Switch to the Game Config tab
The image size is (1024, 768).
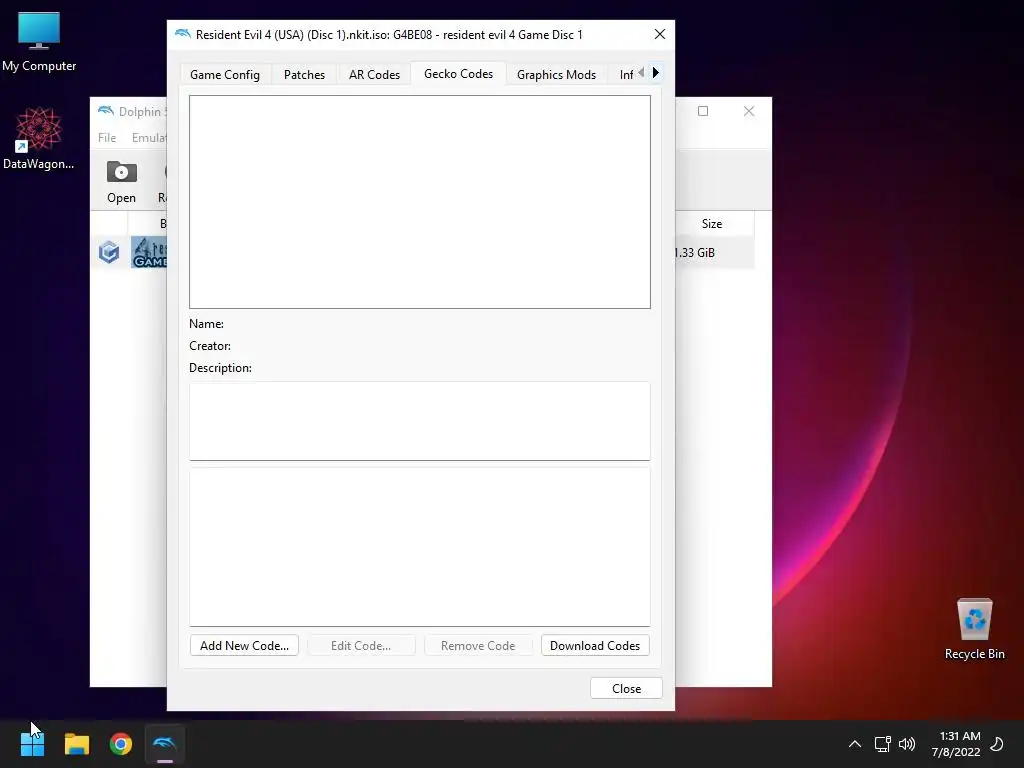pyautogui.click(x=225, y=74)
